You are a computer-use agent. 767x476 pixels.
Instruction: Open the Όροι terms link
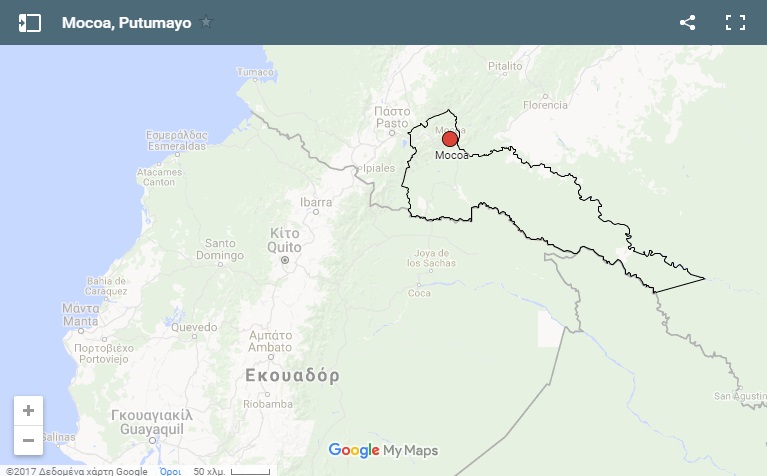[x=170, y=471]
